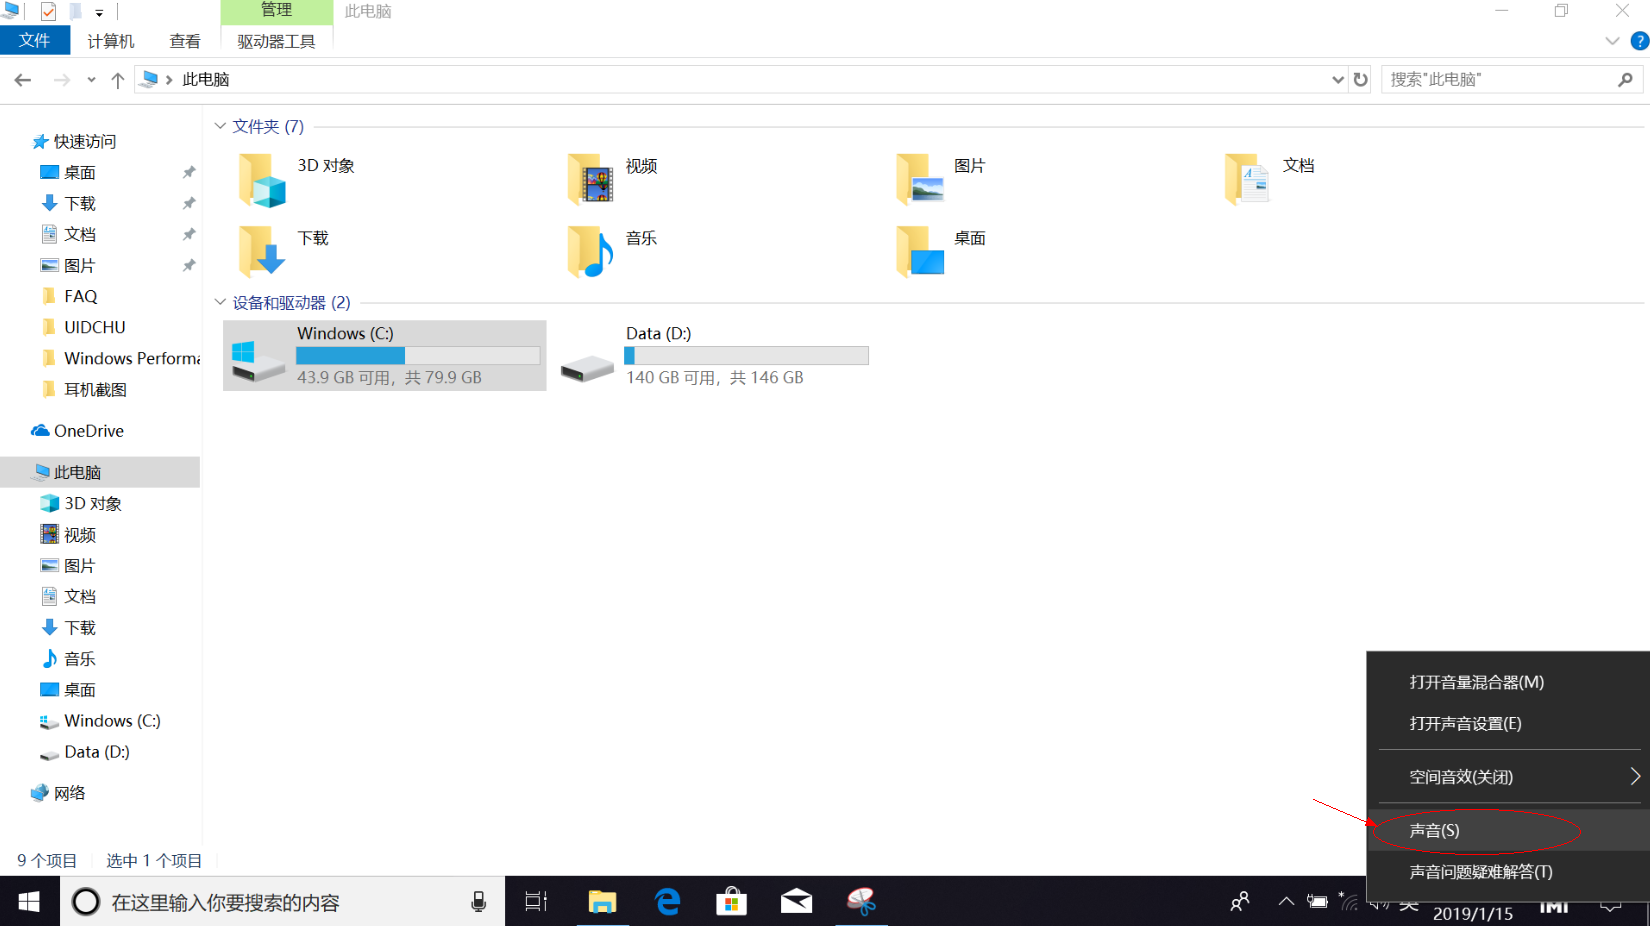
Task: Open the 查看 ribbon tab
Action: 185,41
